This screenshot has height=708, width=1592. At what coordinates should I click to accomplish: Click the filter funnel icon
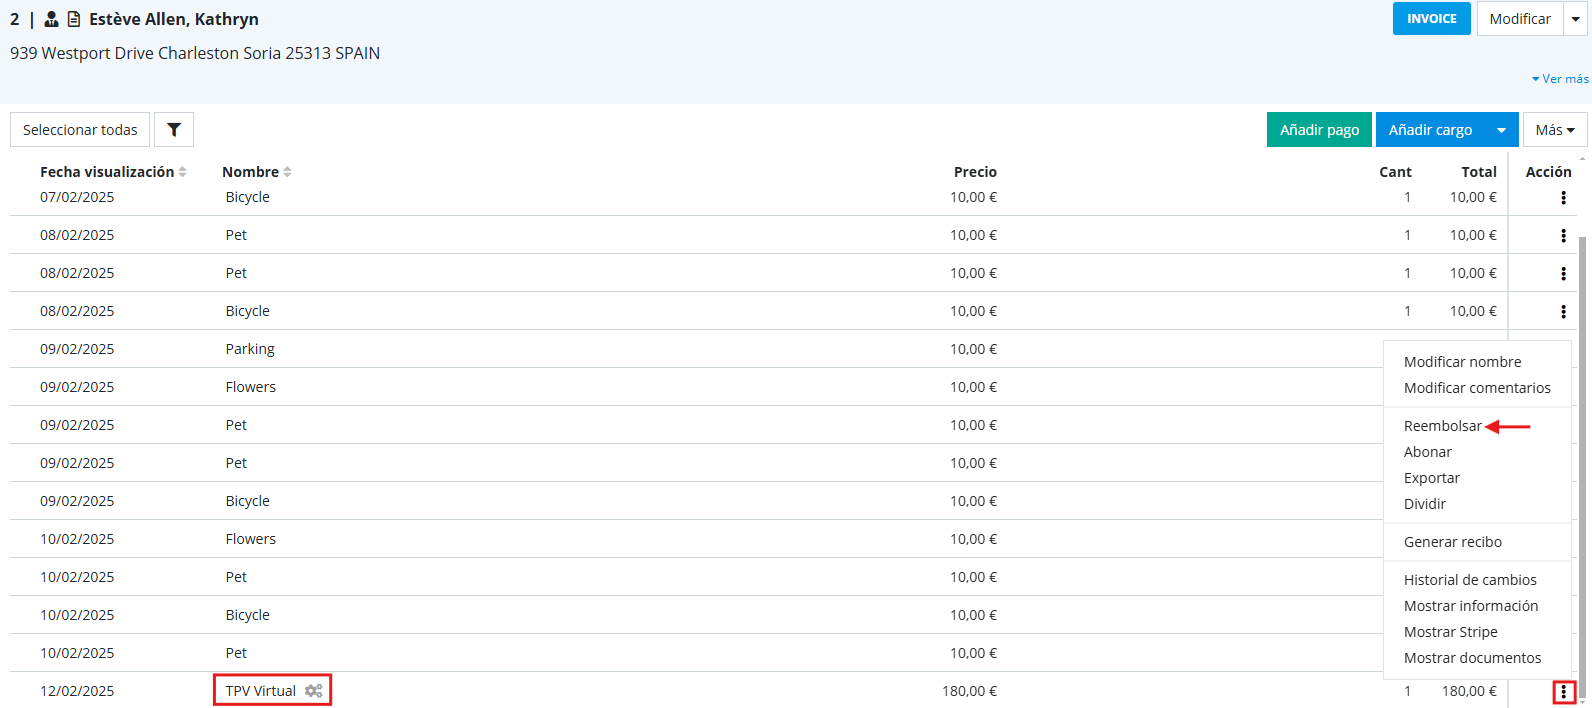pyautogui.click(x=173, y=130)
